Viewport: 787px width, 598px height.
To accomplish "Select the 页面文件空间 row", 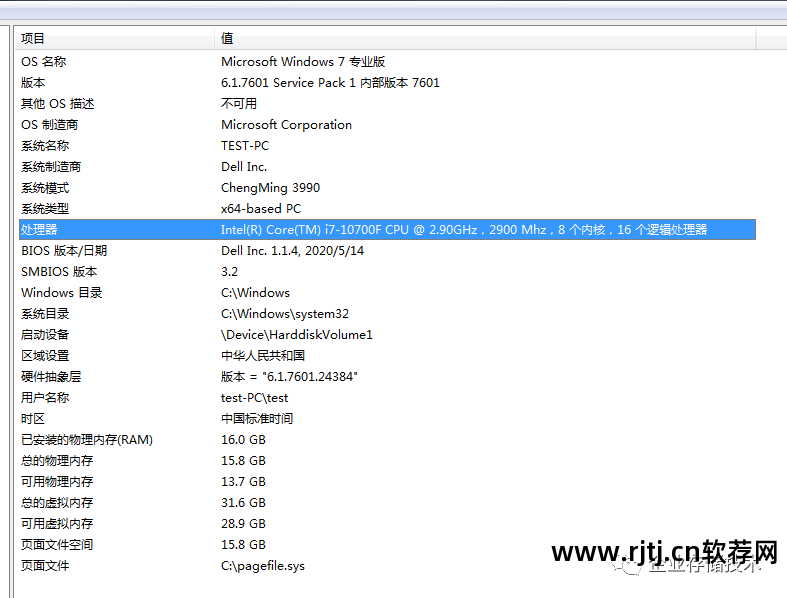I will point(387,545).
